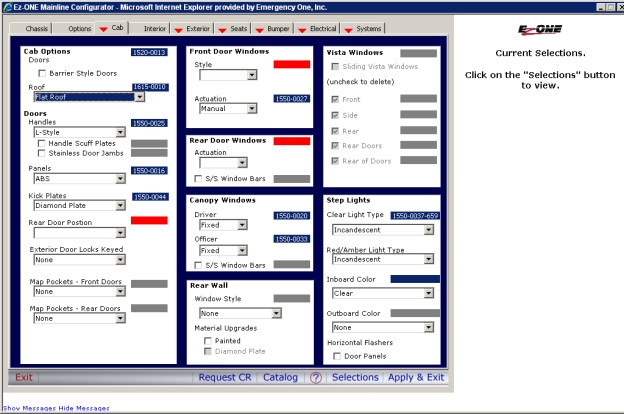The width and height of the screenshot is (624, 414).
Task: Click the blue Inboard Color indicator
Action: point(415,279)
